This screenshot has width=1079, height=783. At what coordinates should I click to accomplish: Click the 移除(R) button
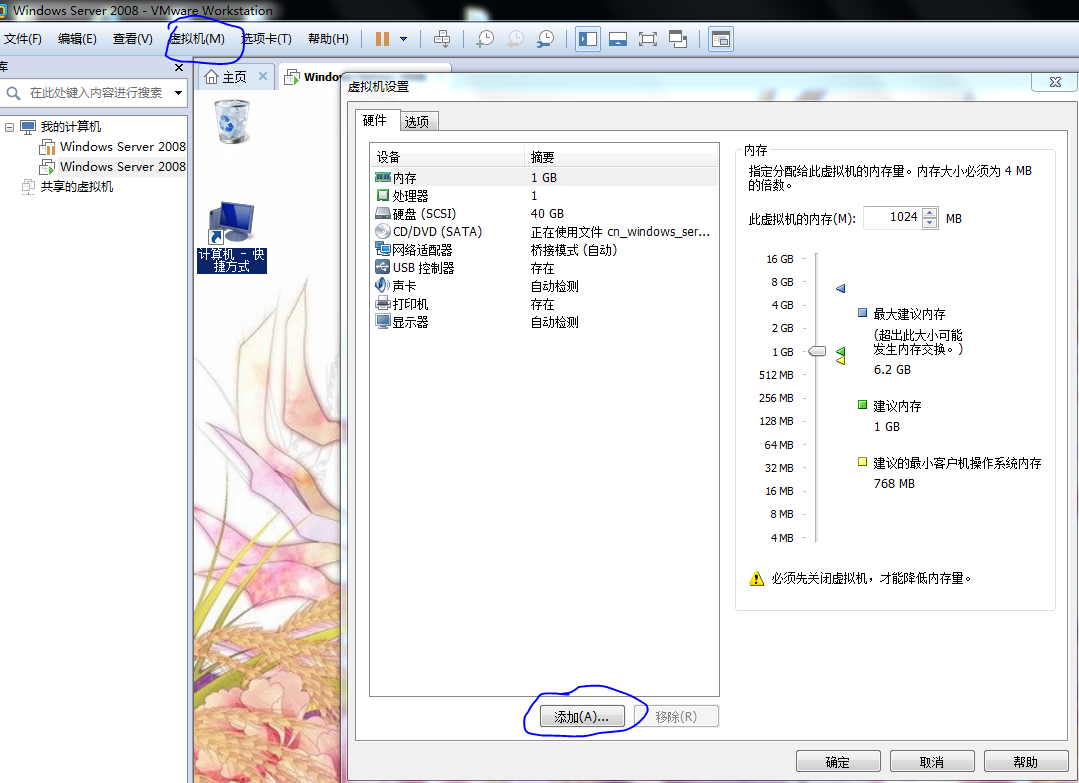coord(676,717)
